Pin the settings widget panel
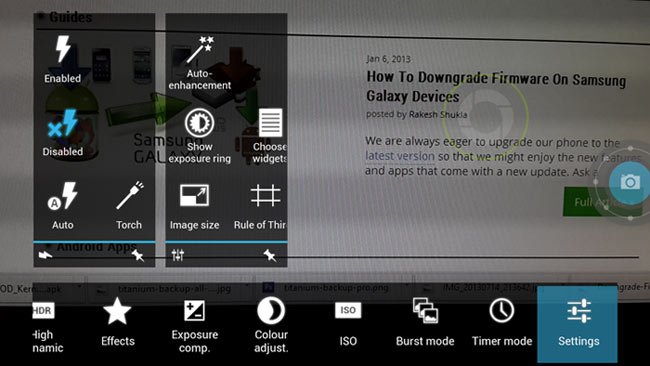This screenshot has height=366, width=650. 270,255
